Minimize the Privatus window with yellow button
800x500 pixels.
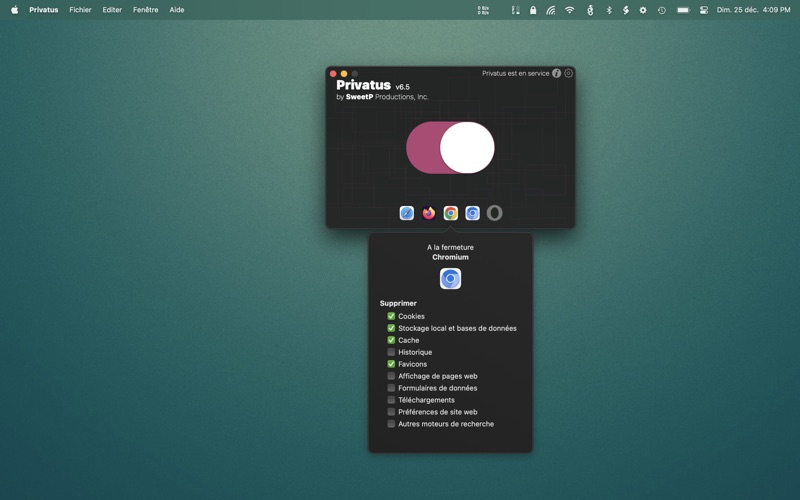click(344, 73)
